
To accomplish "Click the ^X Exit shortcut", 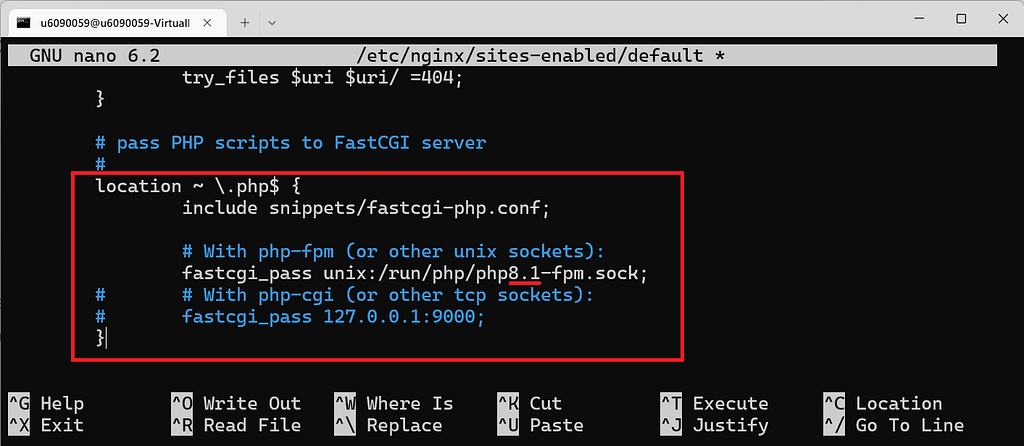I will 46,426.
